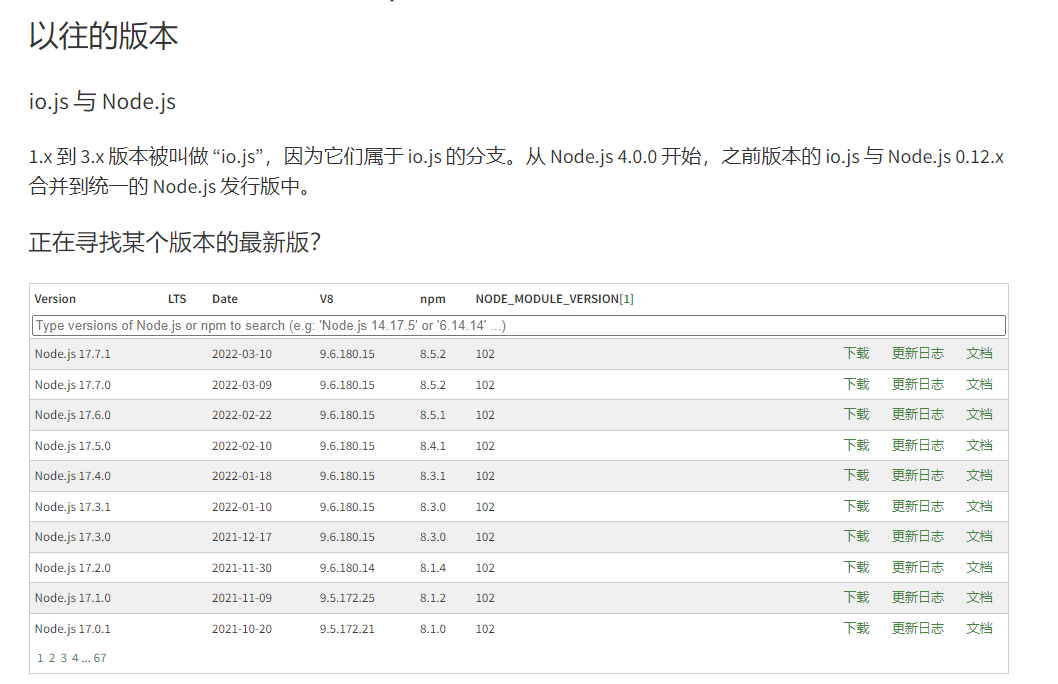Click the date 2021-10-20 cell
This screenshot has width=1058, height=684.
[242, 629]
